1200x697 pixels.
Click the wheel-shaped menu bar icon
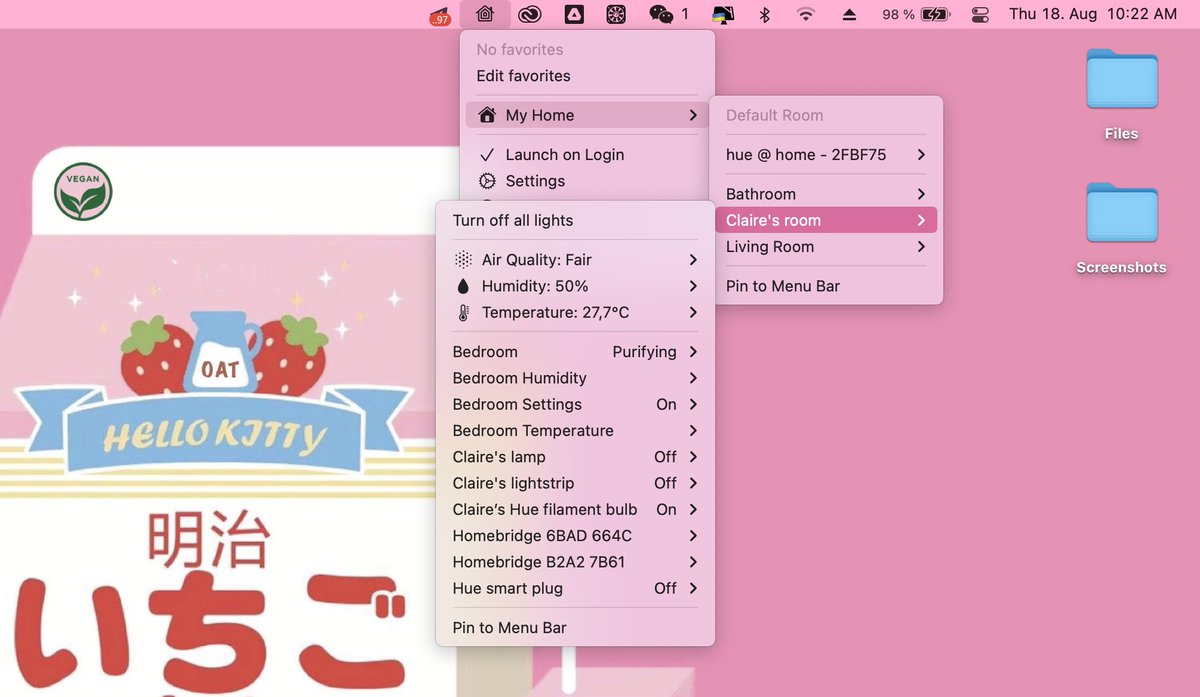617,14
